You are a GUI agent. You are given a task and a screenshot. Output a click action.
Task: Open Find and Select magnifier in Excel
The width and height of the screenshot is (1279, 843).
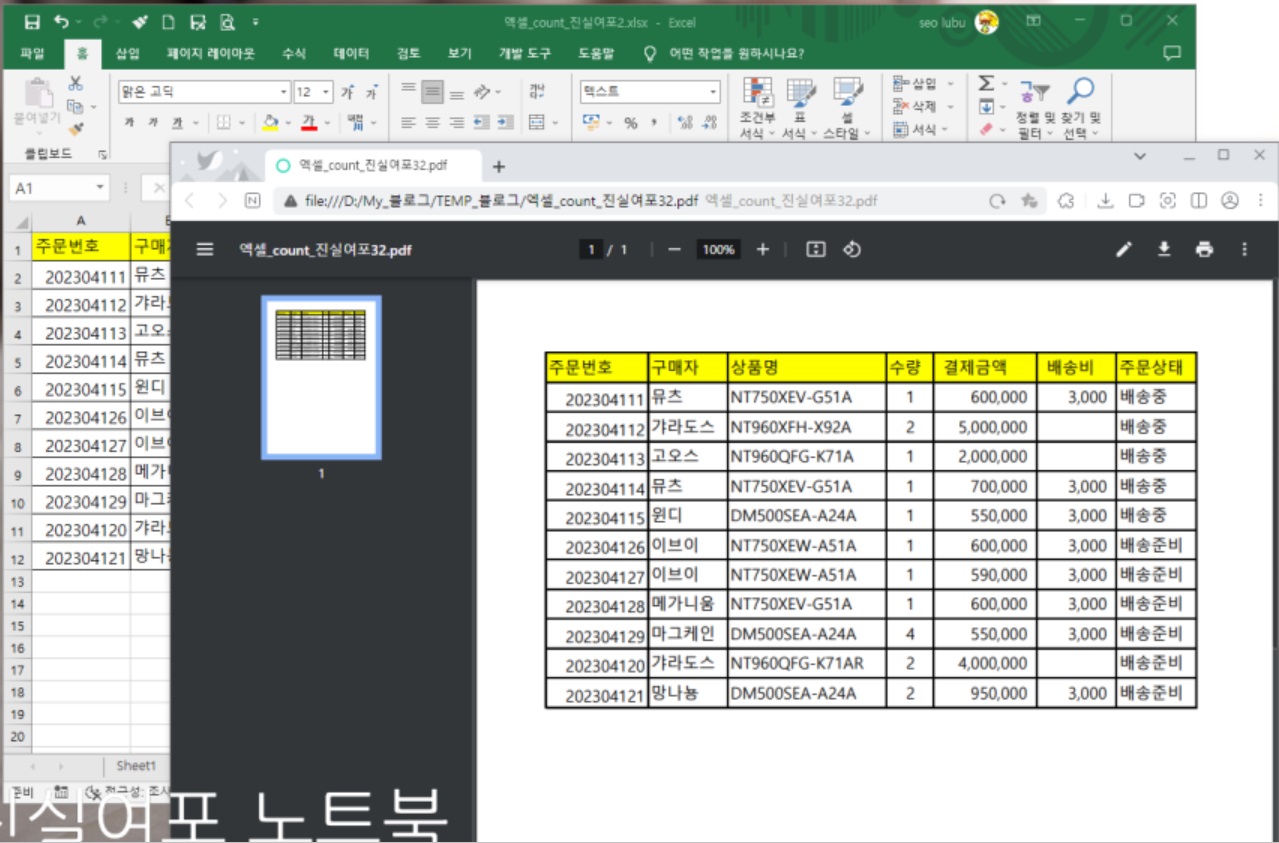pos(1080,109)
